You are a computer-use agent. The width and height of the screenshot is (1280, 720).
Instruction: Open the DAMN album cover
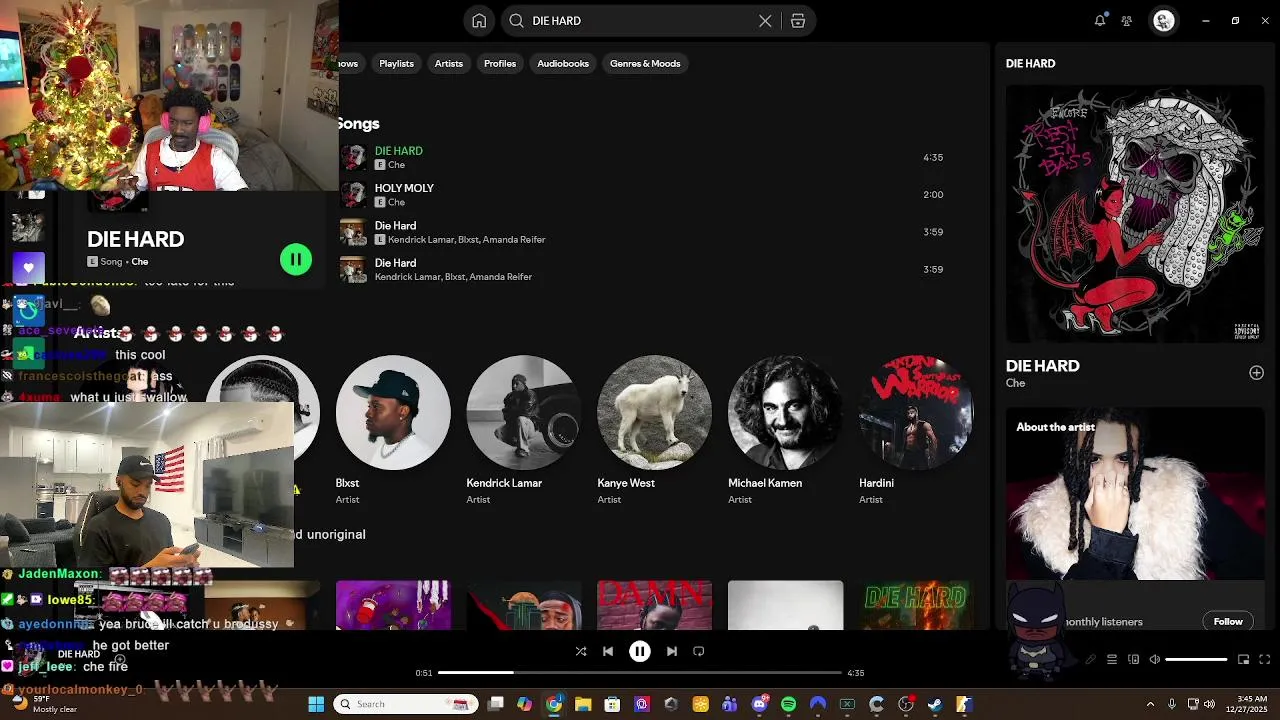pos(654,605)
